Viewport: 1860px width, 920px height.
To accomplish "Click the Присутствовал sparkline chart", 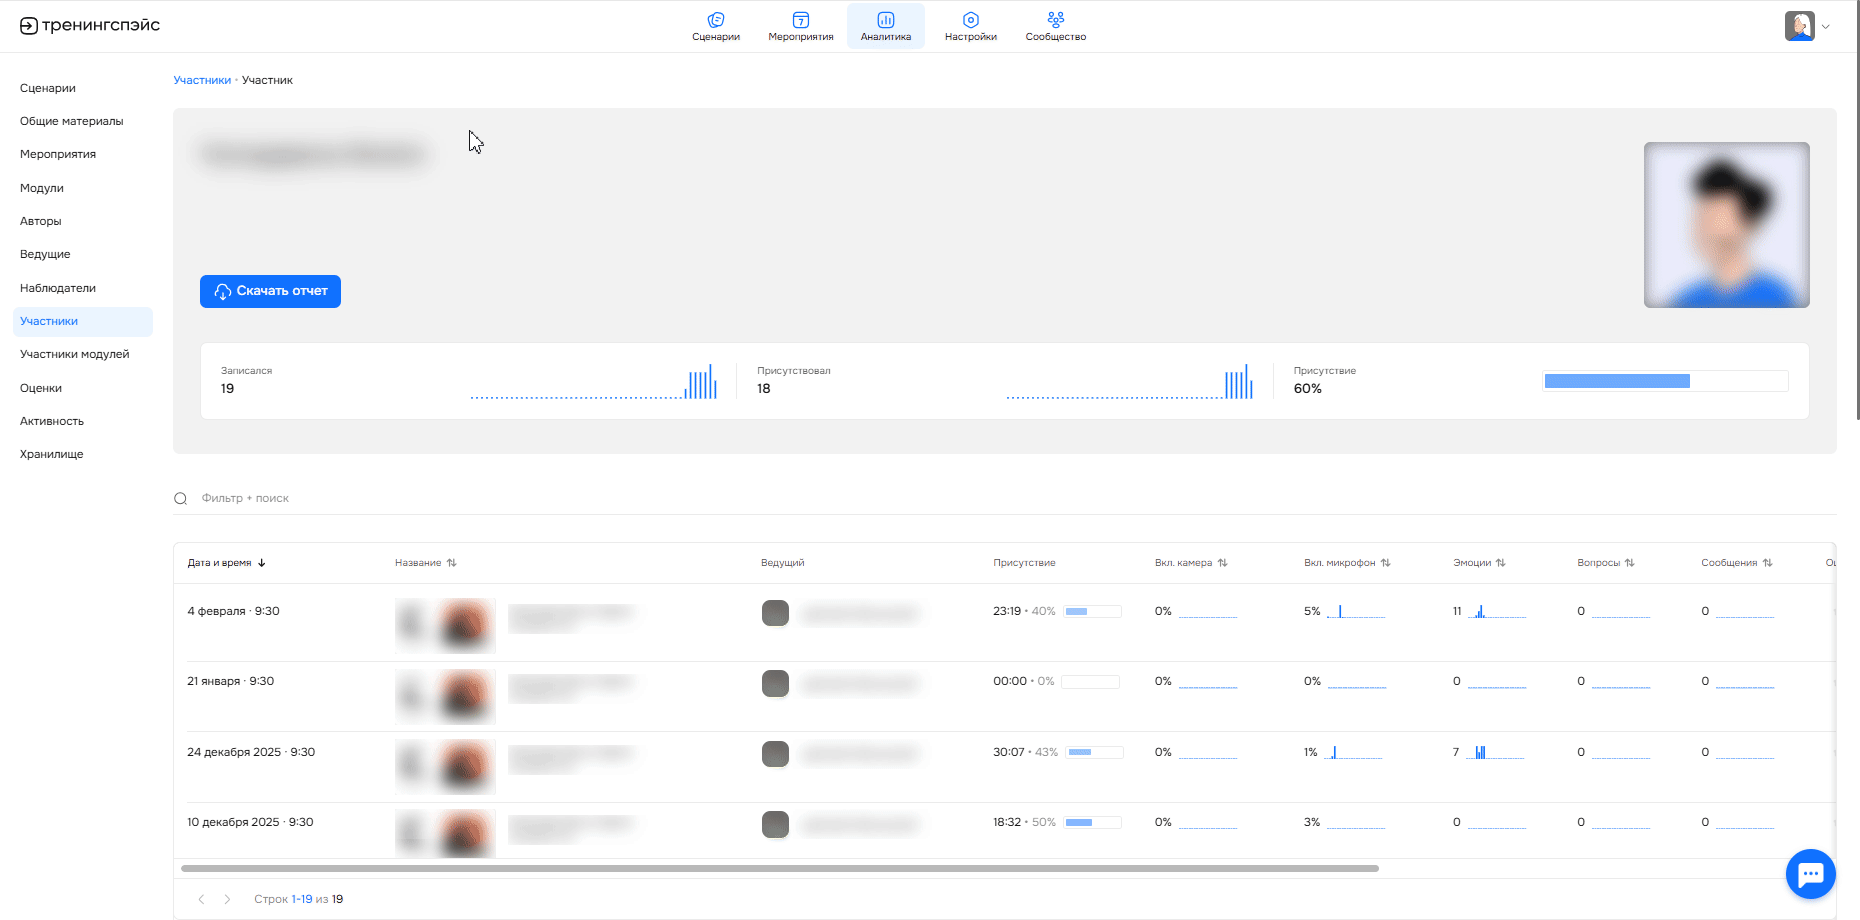I will (x=1130, y=381).
